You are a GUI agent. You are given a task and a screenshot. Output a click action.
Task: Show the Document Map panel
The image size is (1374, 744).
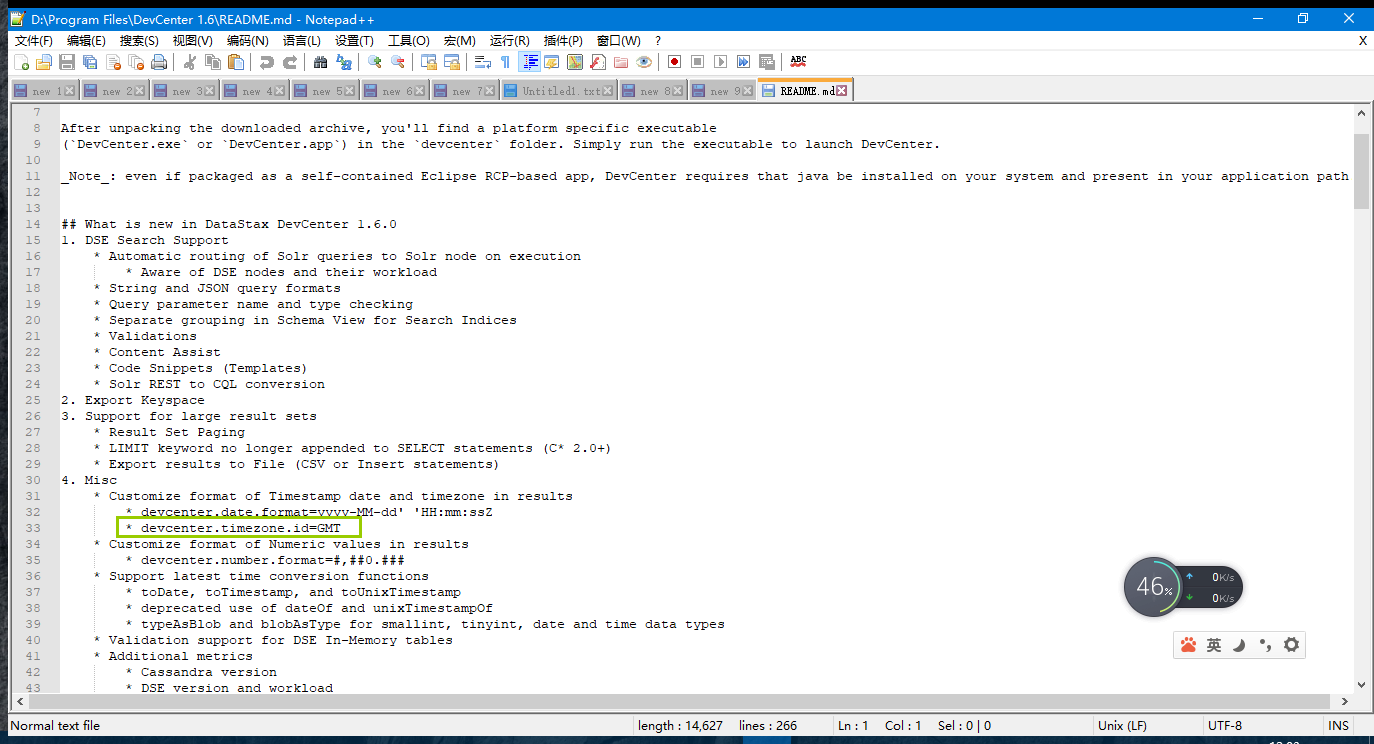pyautogui.click(x=575, y=62)
